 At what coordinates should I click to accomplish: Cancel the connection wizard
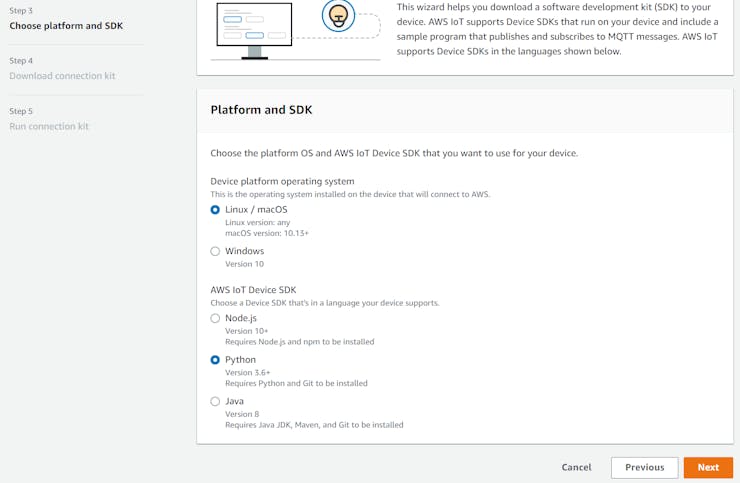point(576,467)
